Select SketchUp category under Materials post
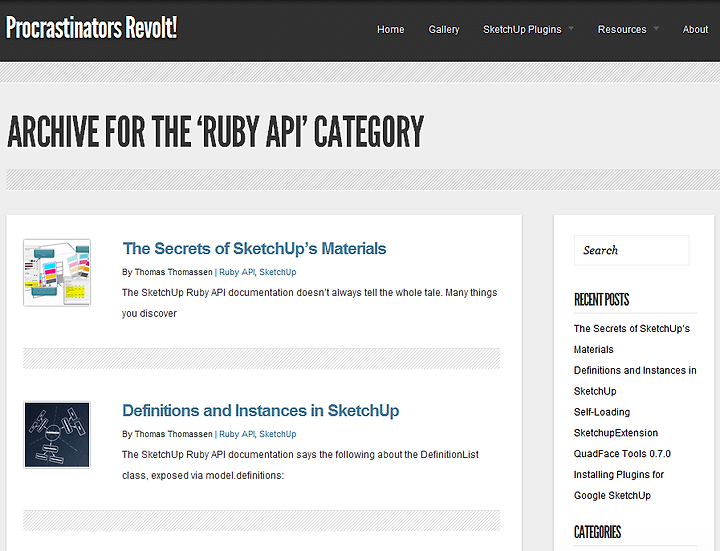Screen dimensions: 720x551 [x=278, y=272]
